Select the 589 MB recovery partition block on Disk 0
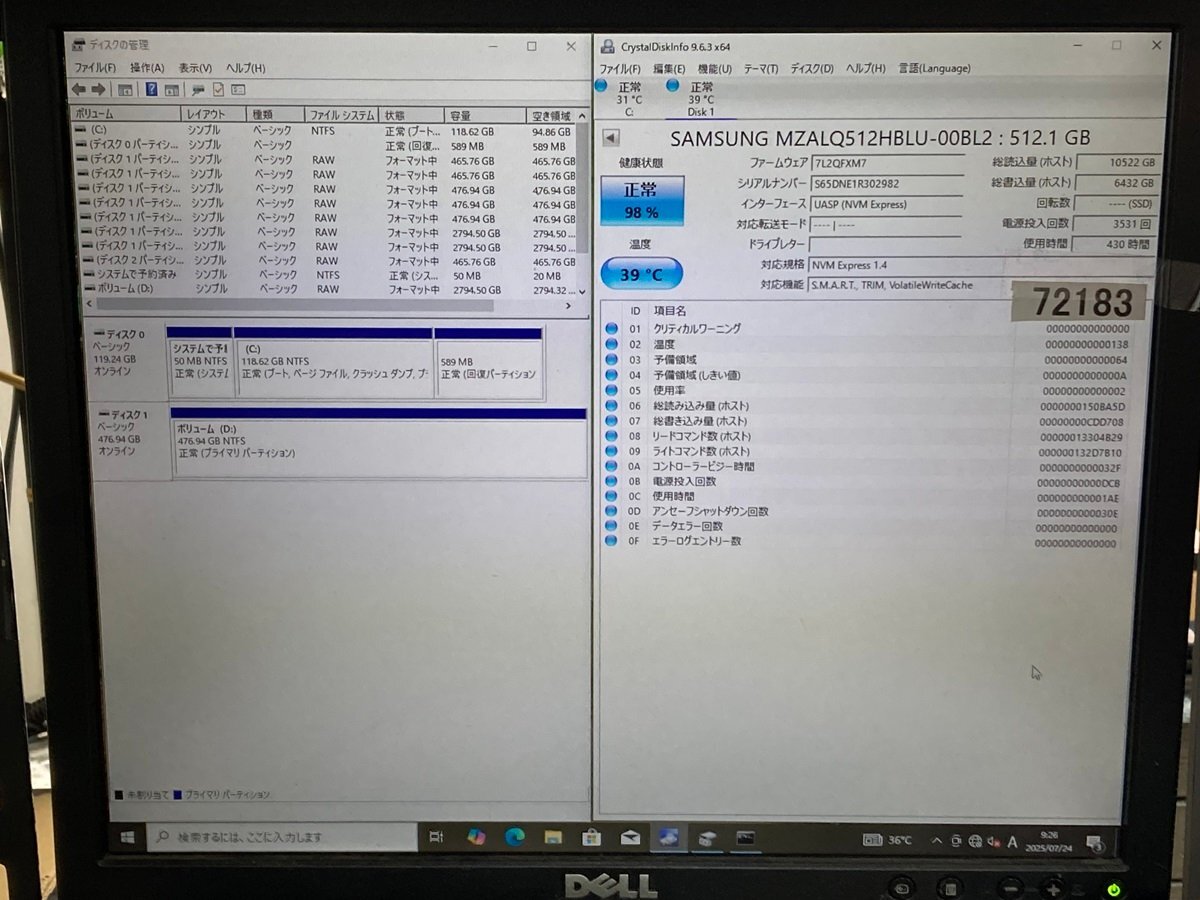1200x900 pixels. [489, 362]
